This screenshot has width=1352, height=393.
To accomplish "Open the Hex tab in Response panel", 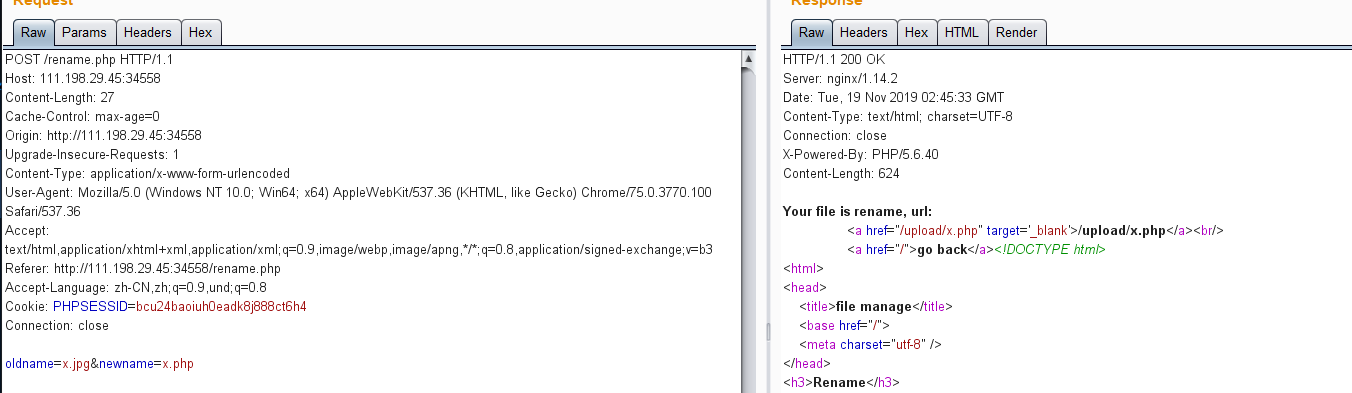I will click(916, 32).
